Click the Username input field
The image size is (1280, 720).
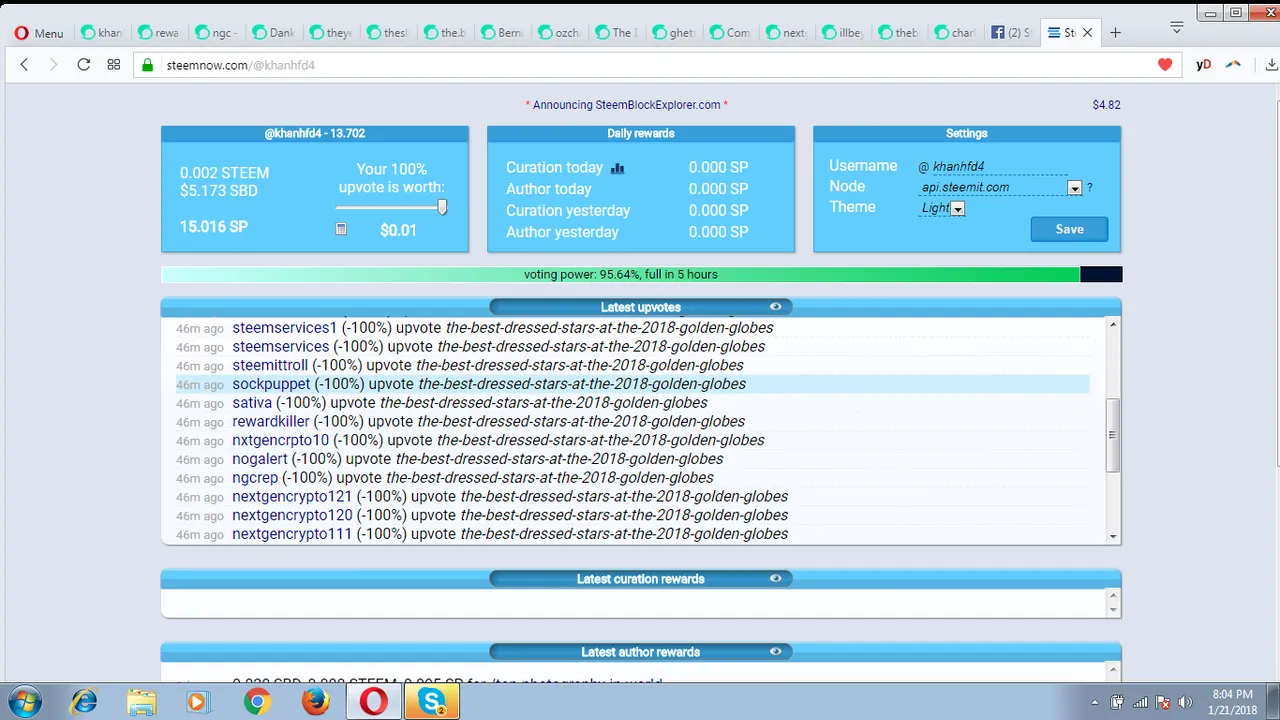(x=1000, y=167)
